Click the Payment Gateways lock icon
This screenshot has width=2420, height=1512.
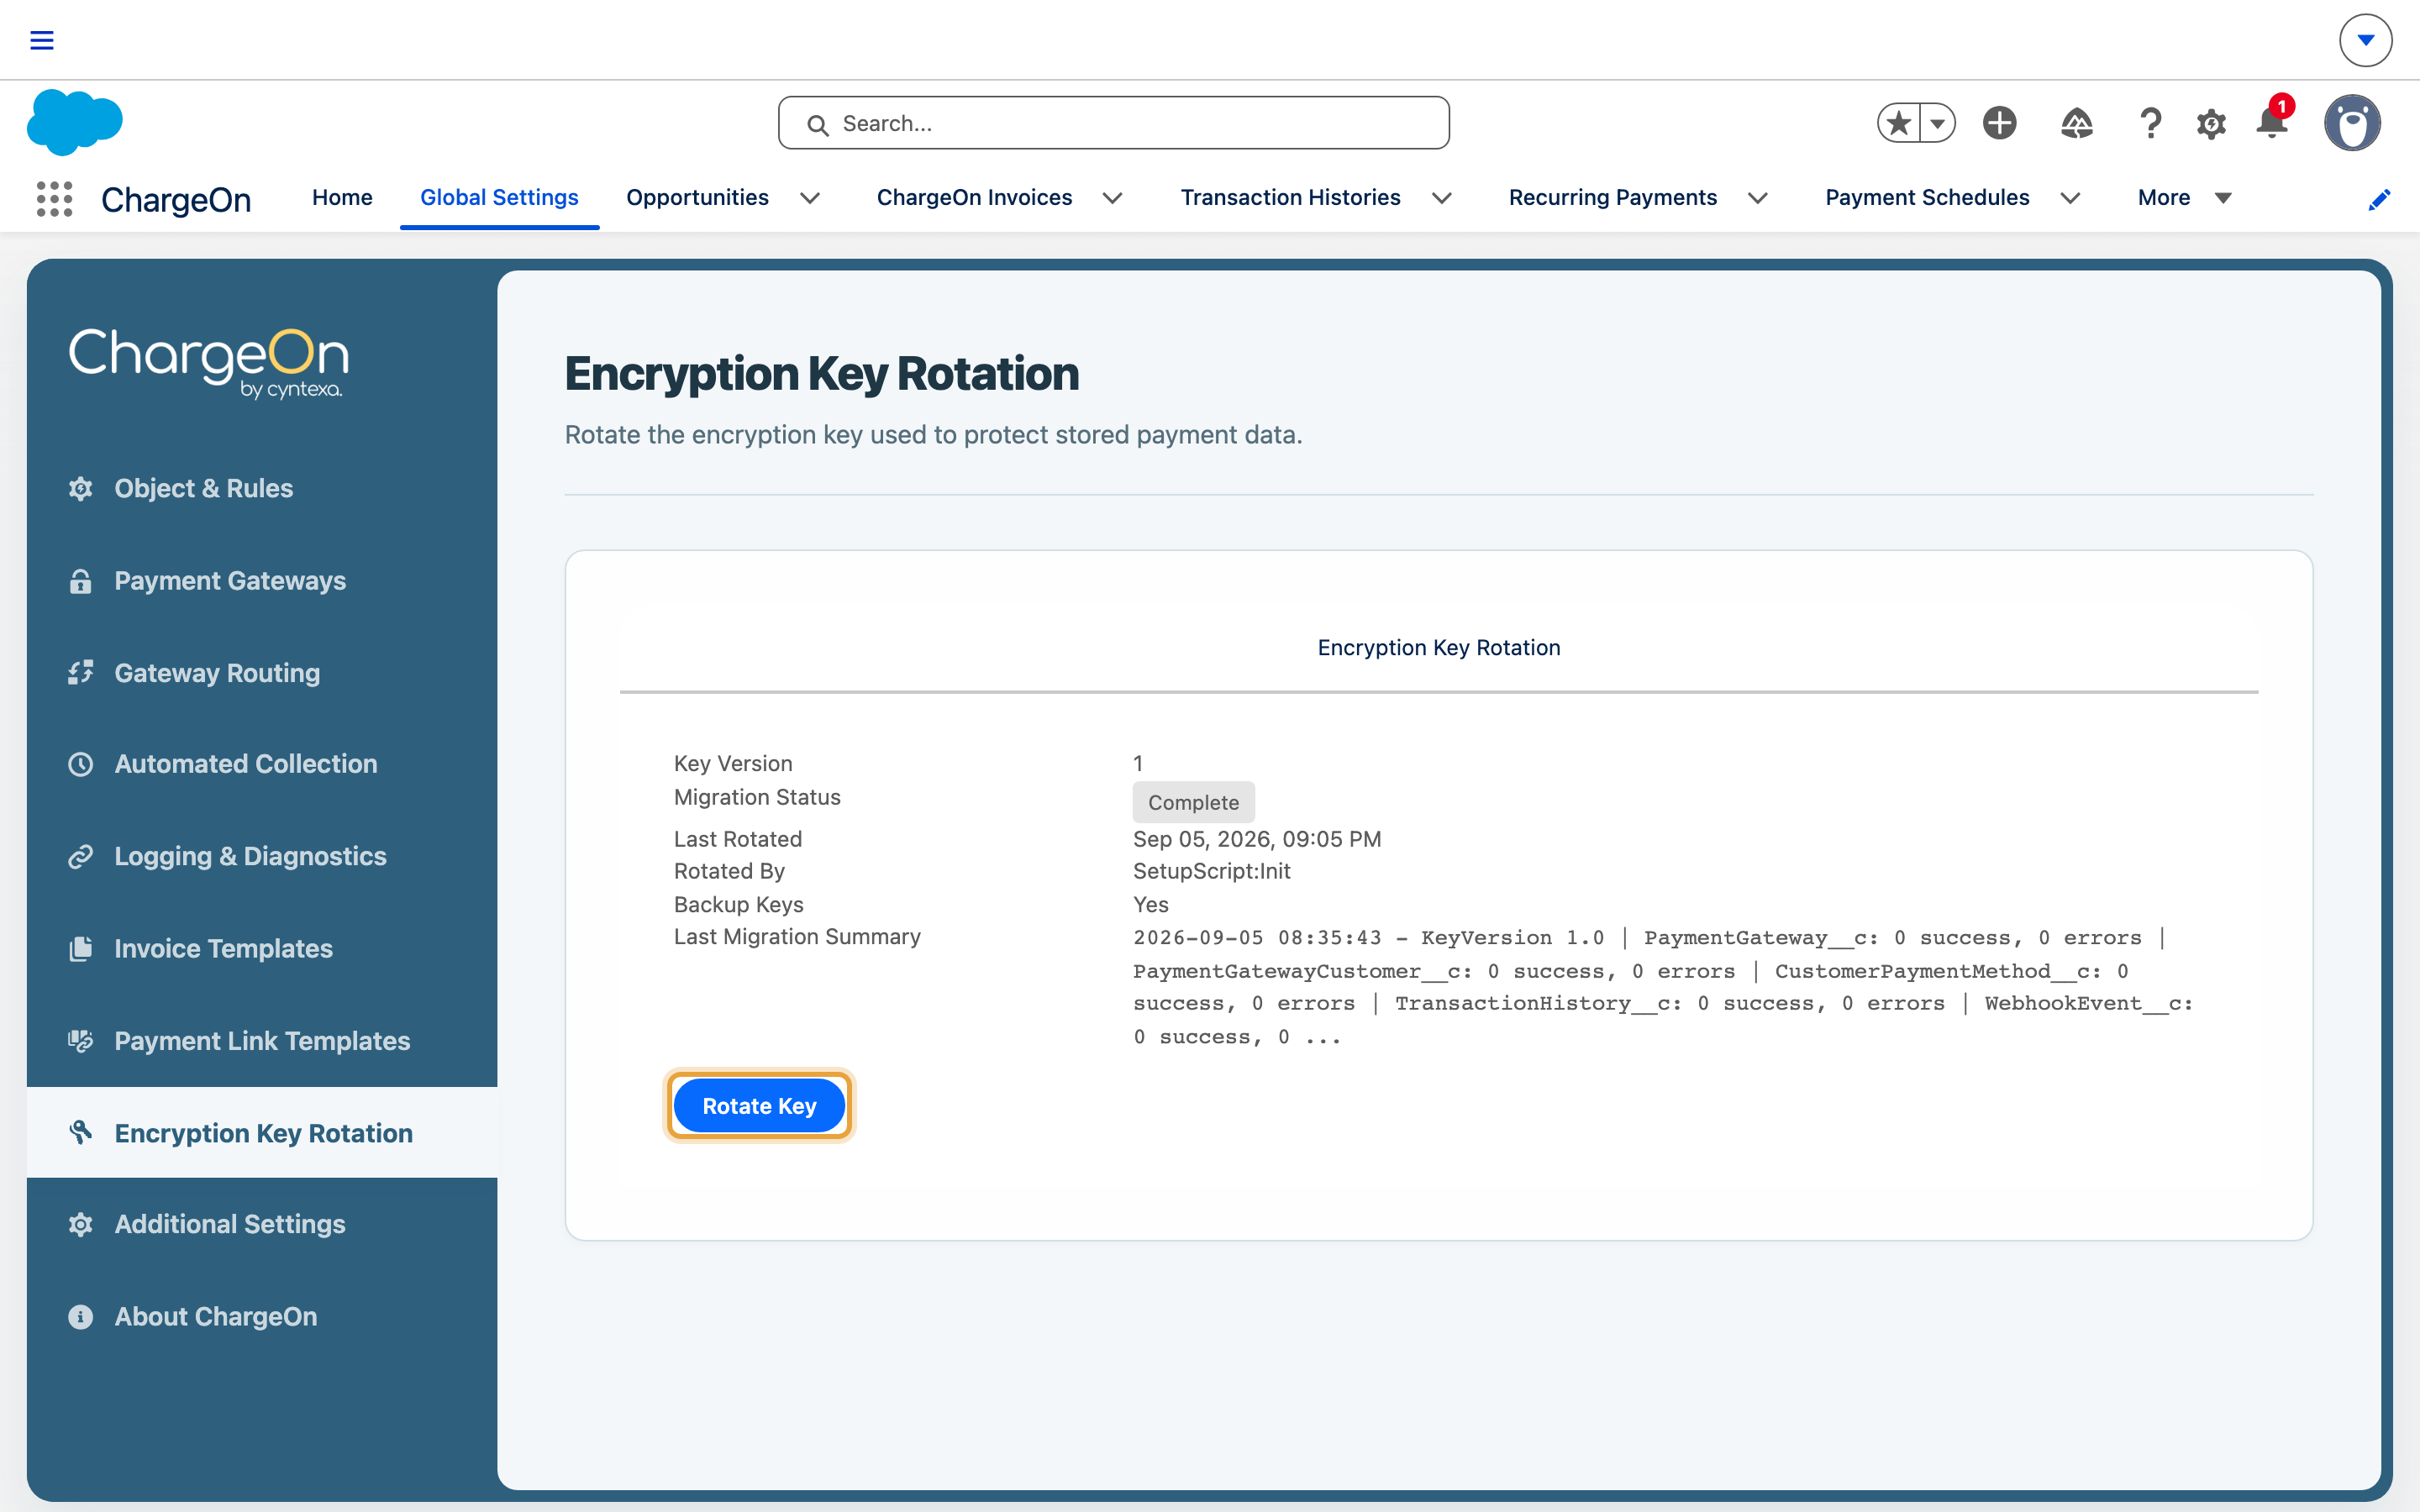click(81, 581)
